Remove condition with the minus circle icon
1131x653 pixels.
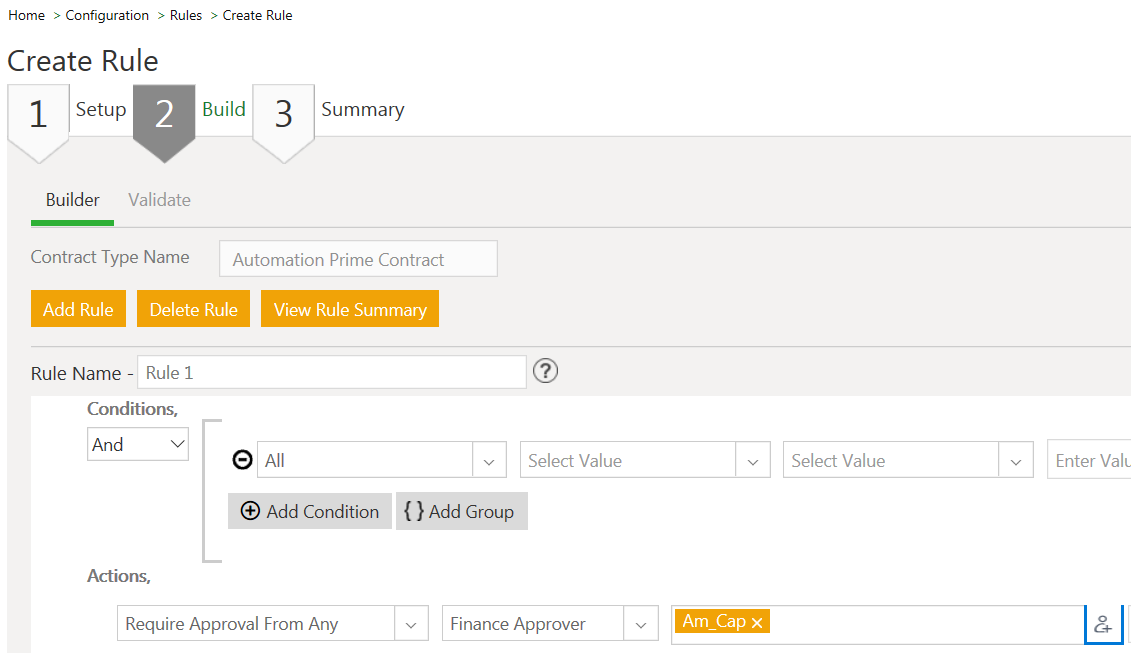coord(242,460)
